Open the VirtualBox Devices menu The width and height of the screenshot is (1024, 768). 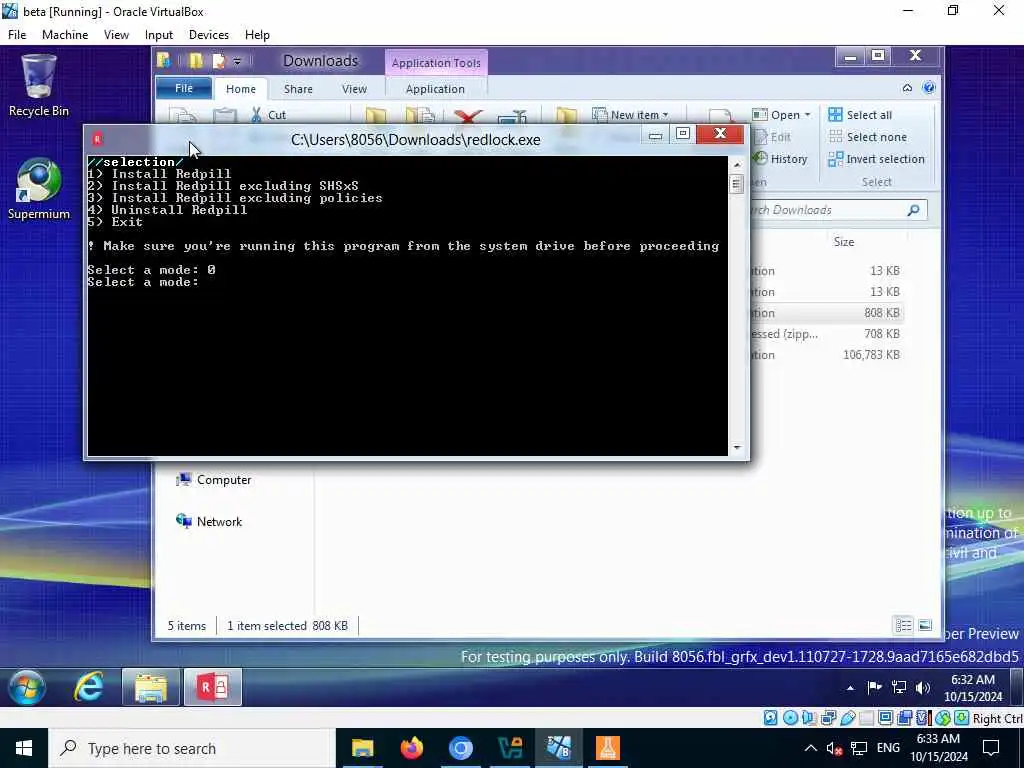(208, 35)
